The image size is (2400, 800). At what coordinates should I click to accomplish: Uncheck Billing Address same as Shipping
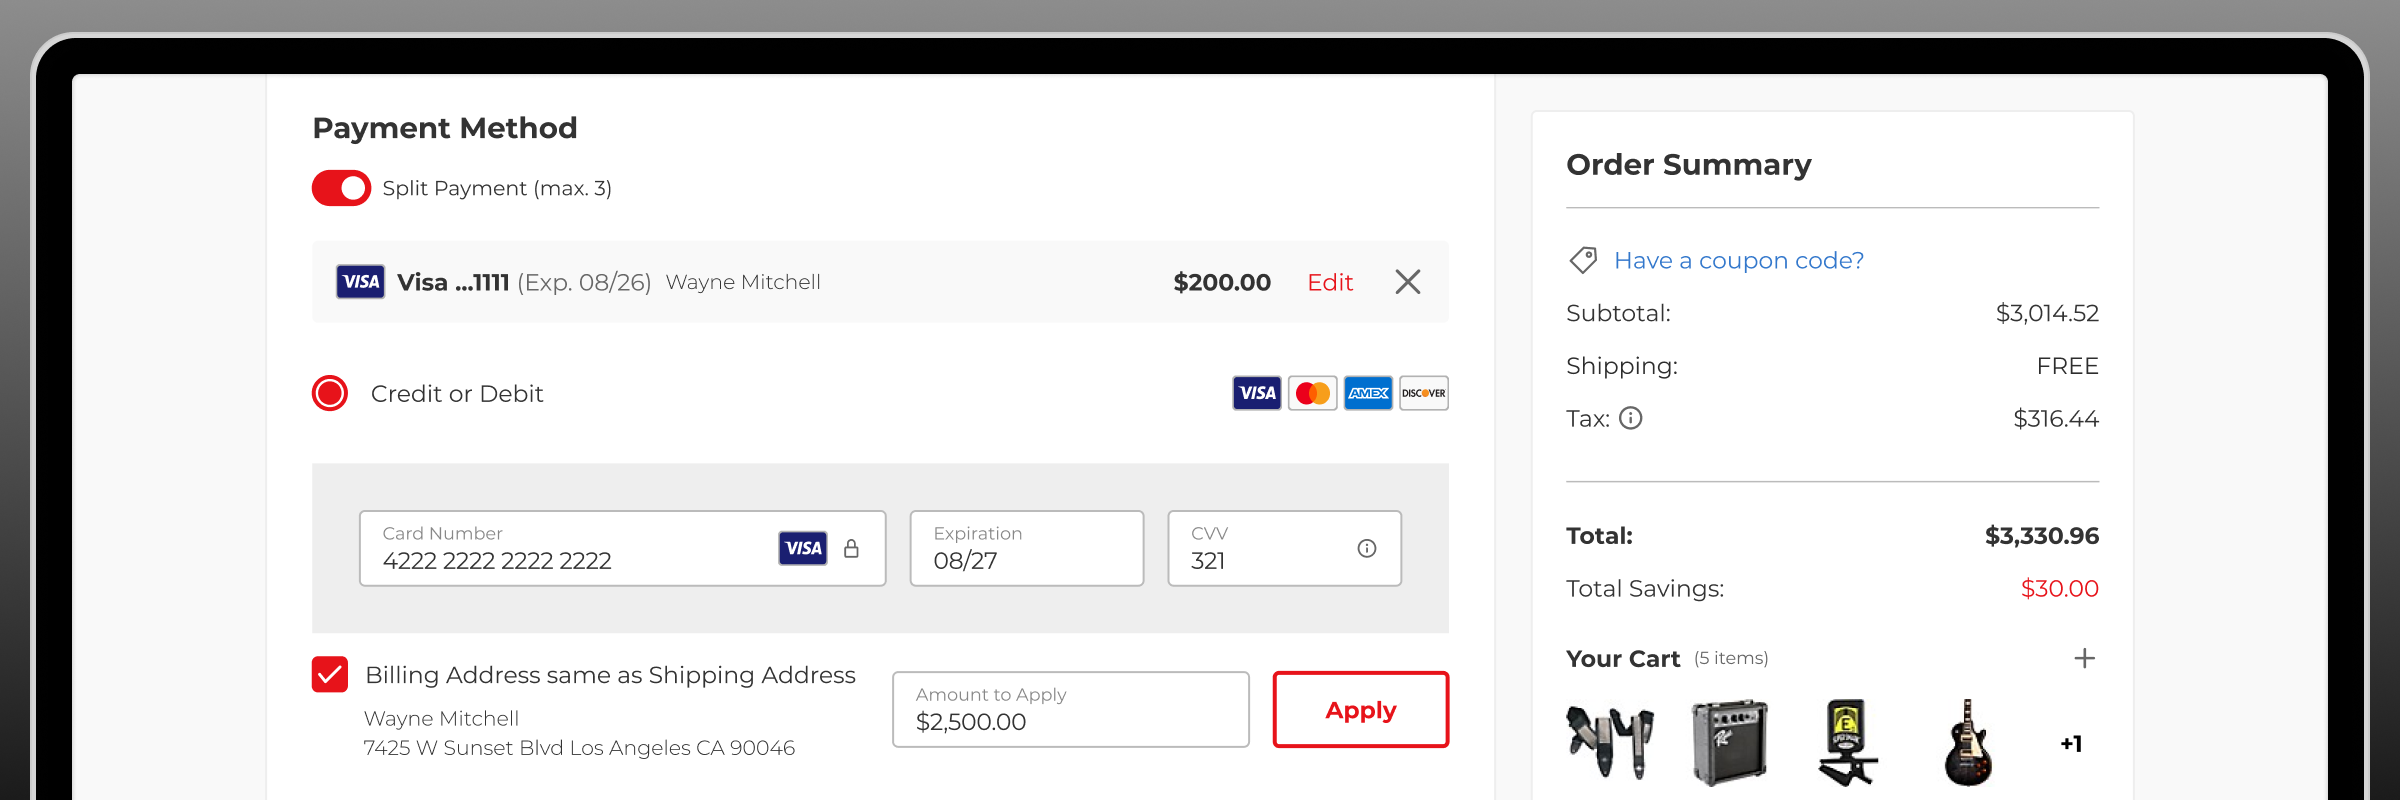coord(330,674)
